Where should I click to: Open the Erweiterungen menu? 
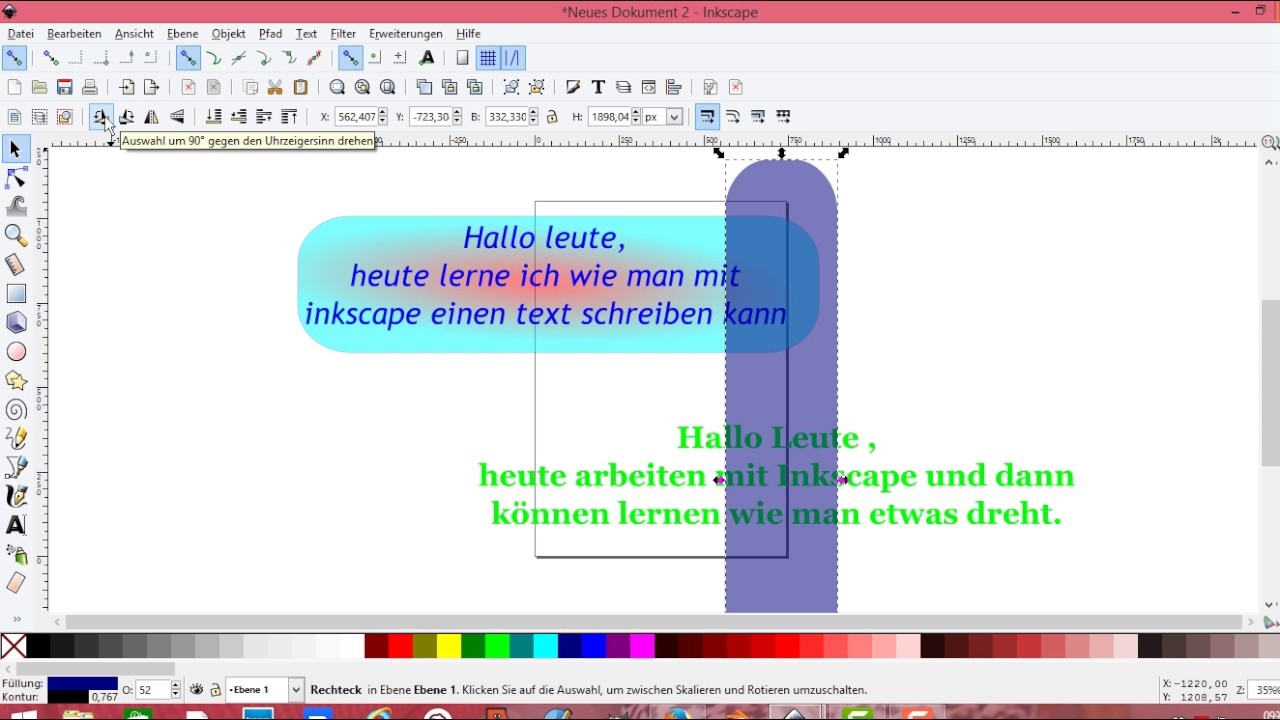pos(405,34)
